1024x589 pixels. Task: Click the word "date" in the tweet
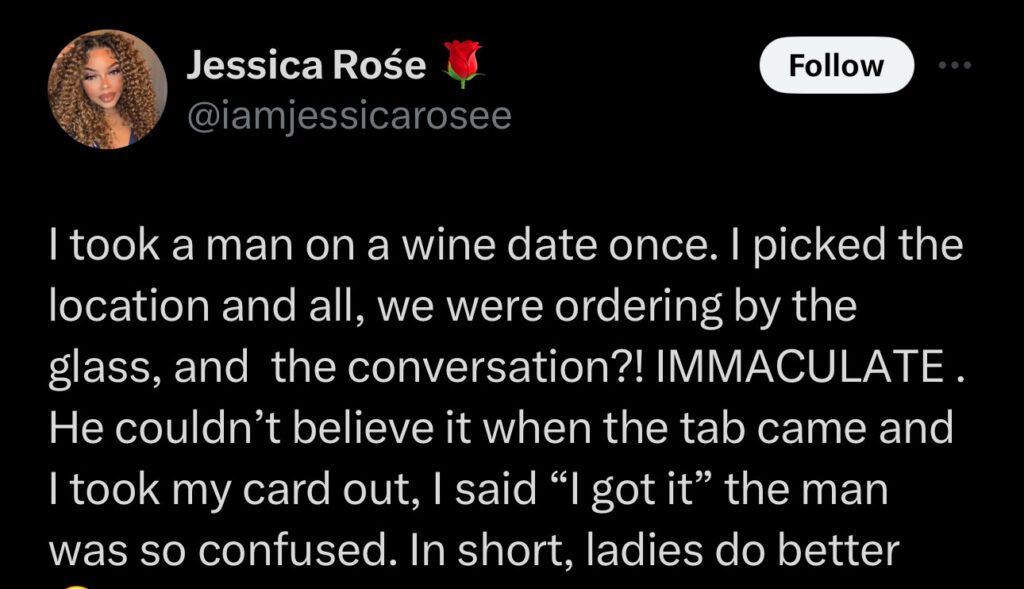(556, 248)
